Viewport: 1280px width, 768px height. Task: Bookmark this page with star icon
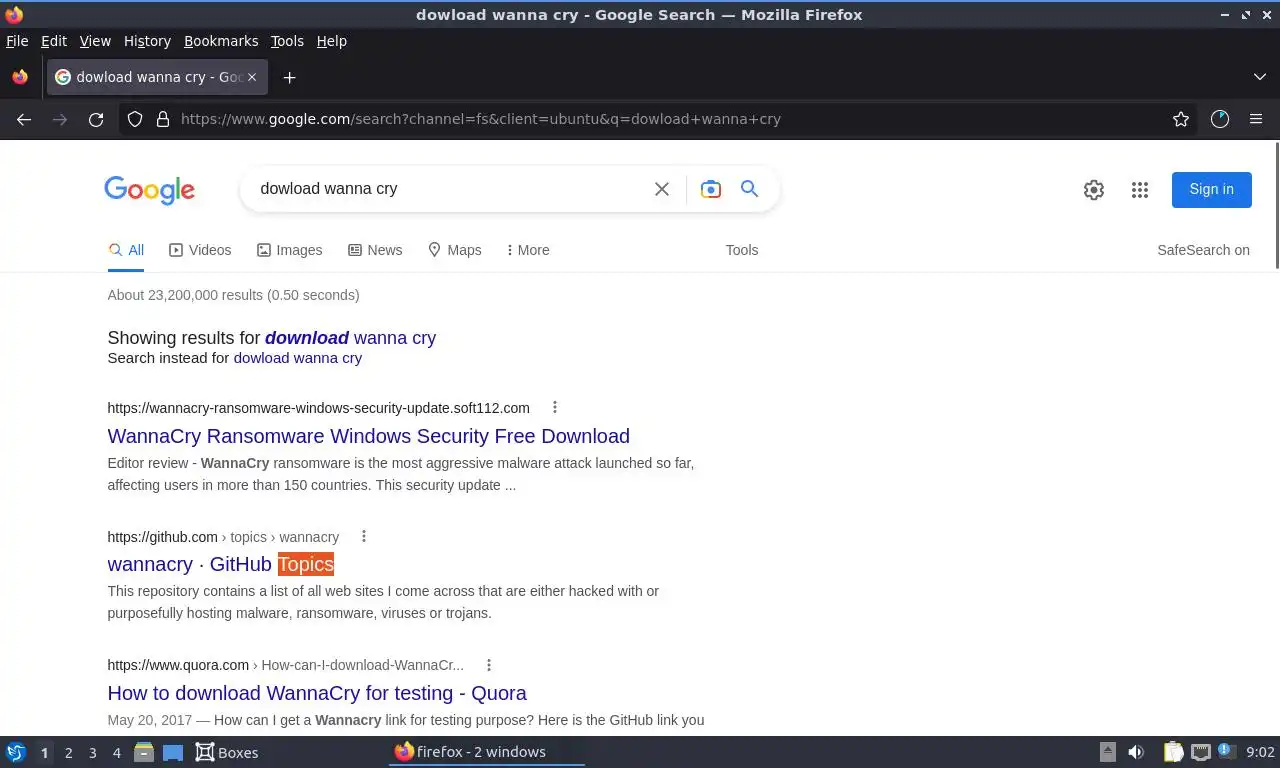tap(1181, 119)
